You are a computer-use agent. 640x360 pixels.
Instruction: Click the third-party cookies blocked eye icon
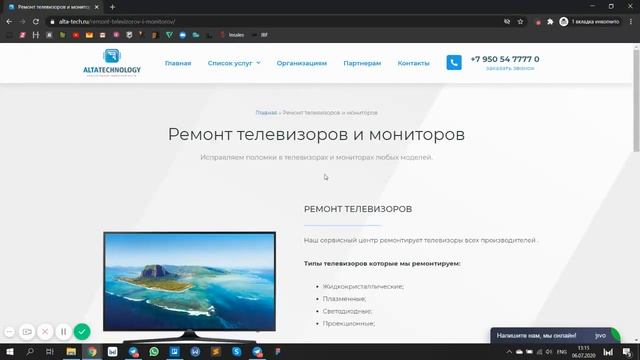pos(507,22)
